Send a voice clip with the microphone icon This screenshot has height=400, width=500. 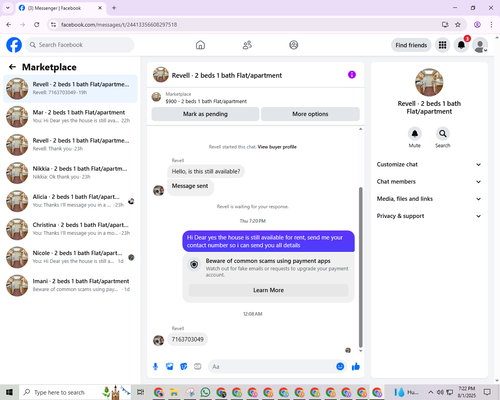[x=155, y=367]
